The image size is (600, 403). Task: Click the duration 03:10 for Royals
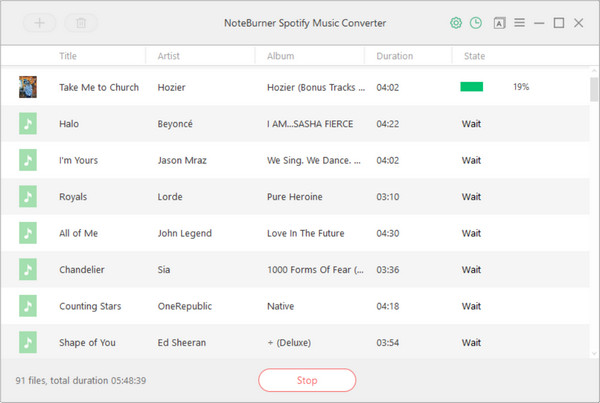pyautogui.click(x=388, y=197)
